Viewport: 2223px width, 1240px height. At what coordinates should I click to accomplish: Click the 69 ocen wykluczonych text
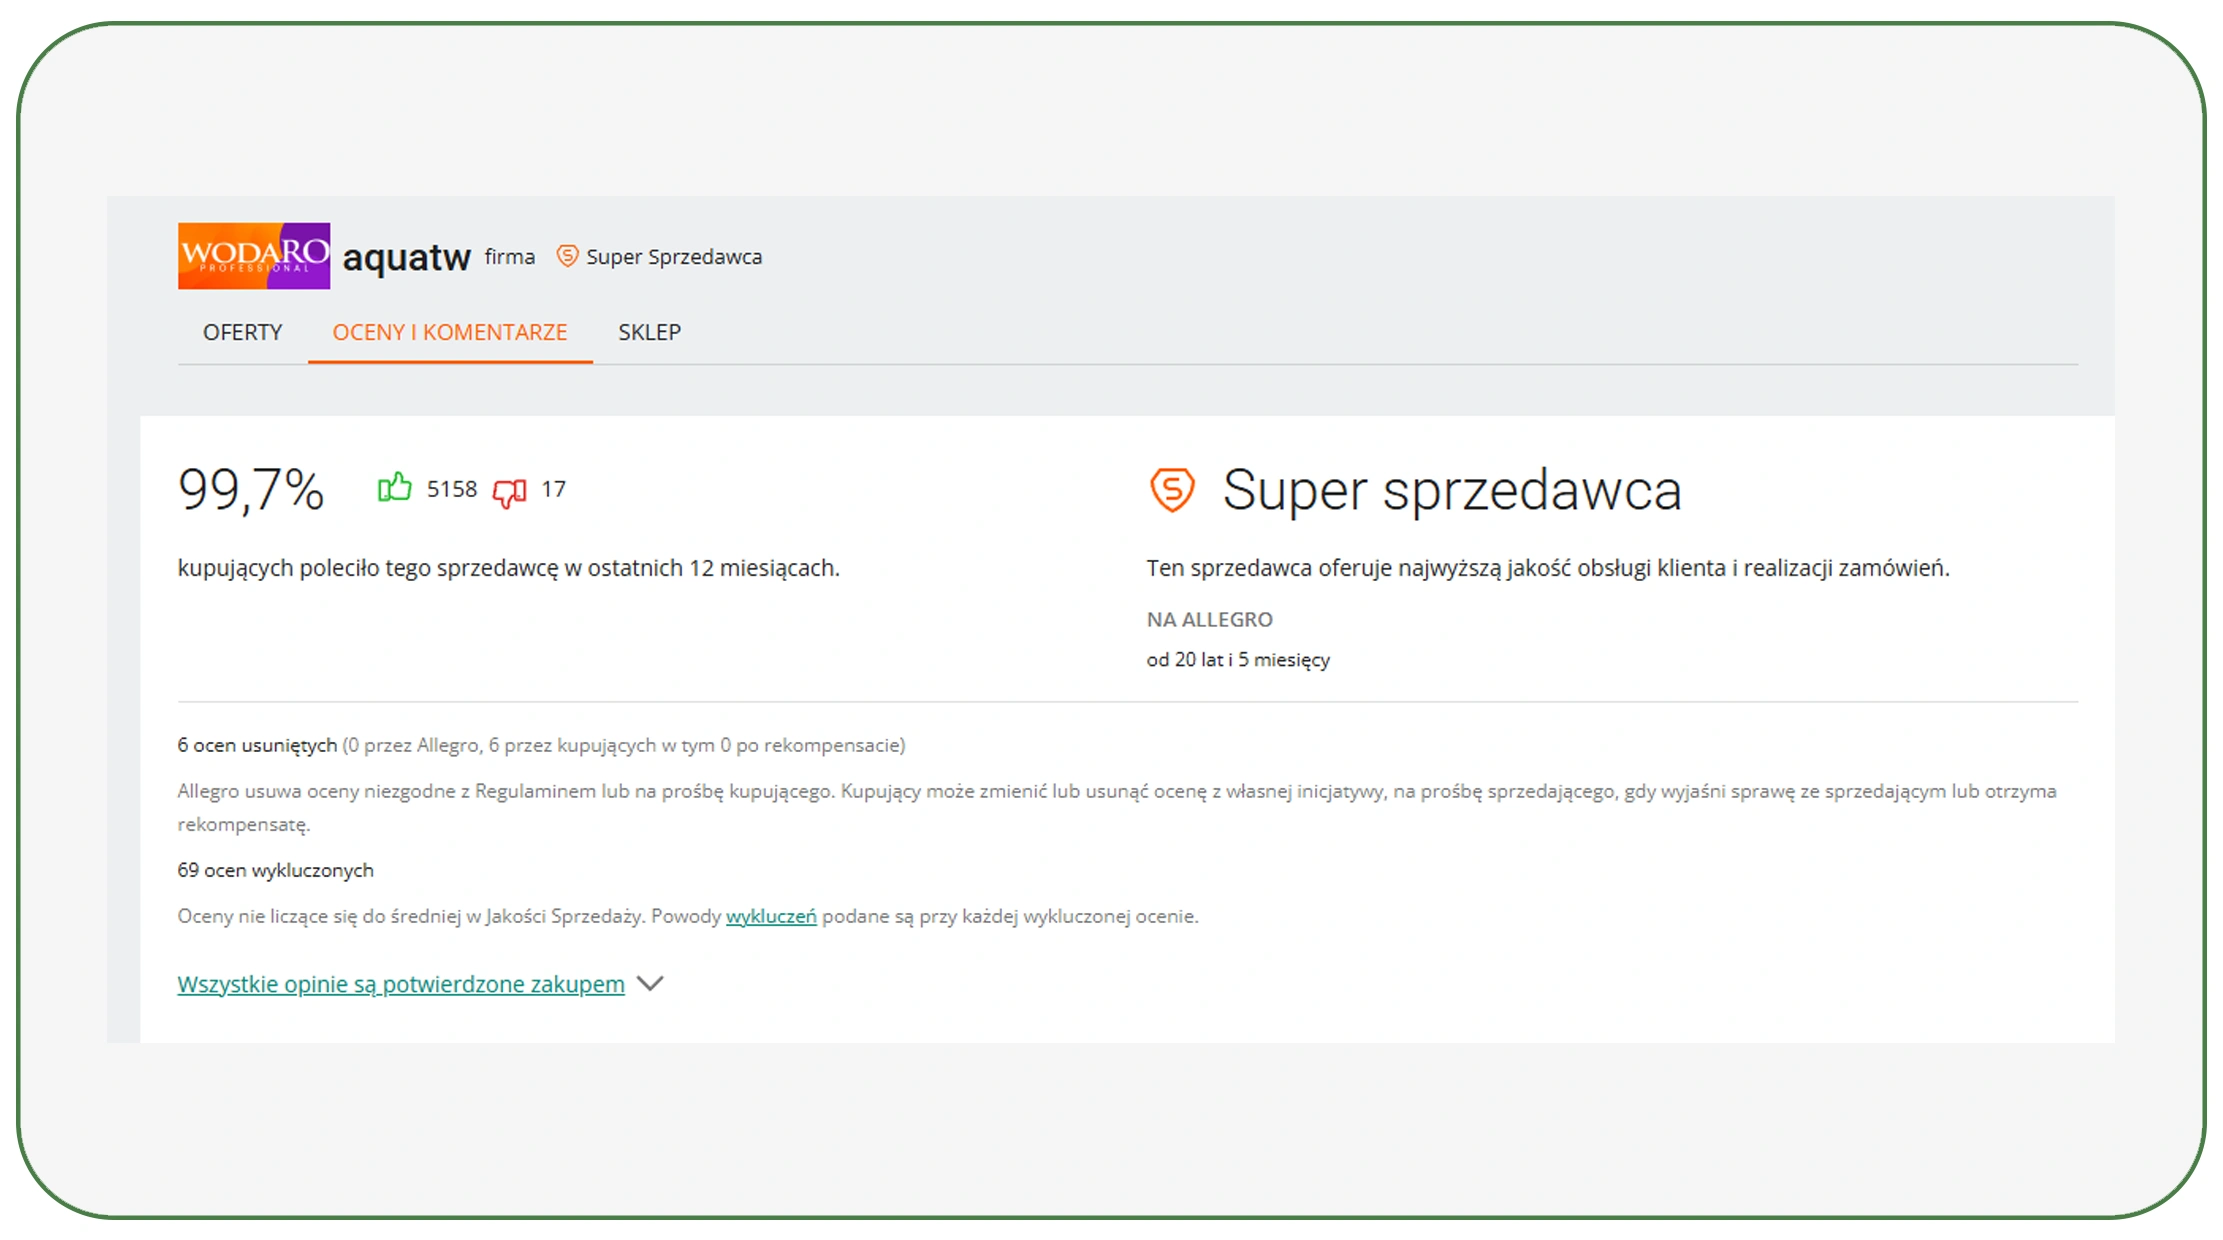coord(275,870)
